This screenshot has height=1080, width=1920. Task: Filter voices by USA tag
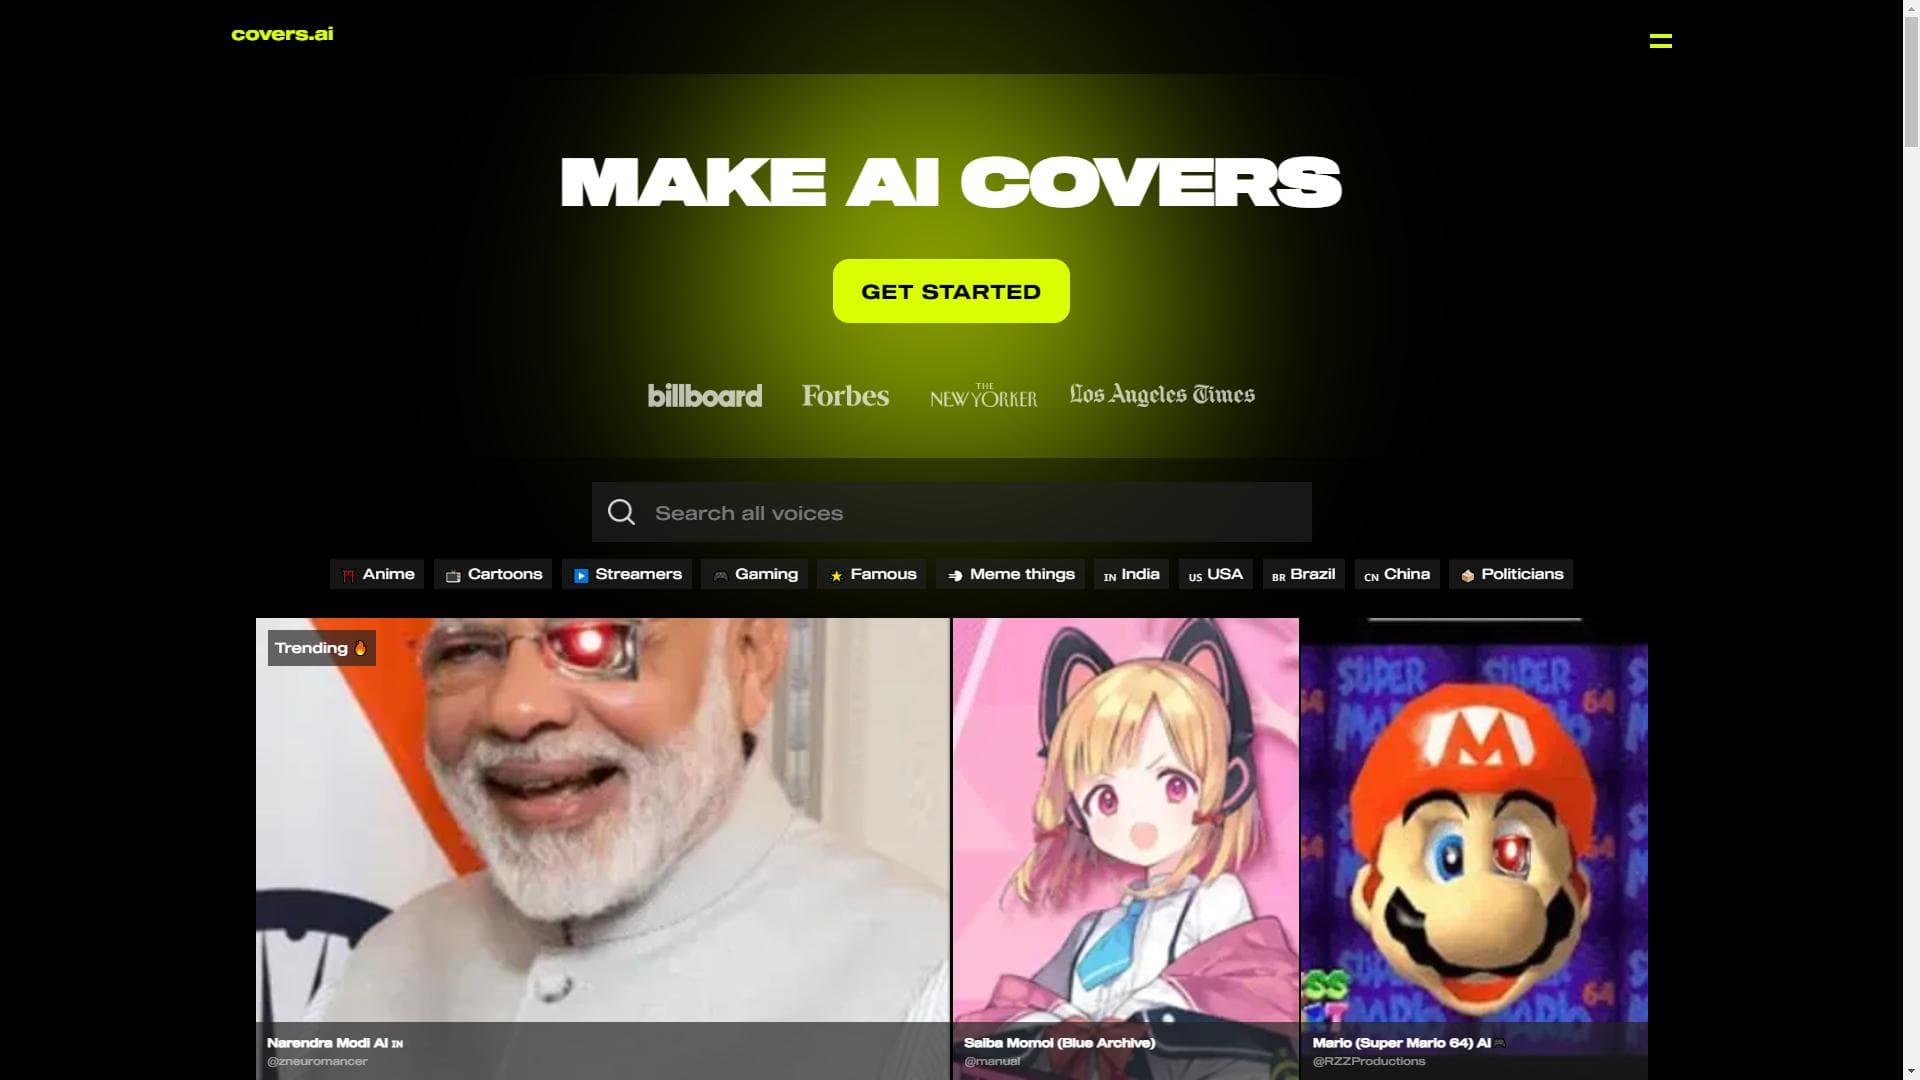pos(1216,574)
